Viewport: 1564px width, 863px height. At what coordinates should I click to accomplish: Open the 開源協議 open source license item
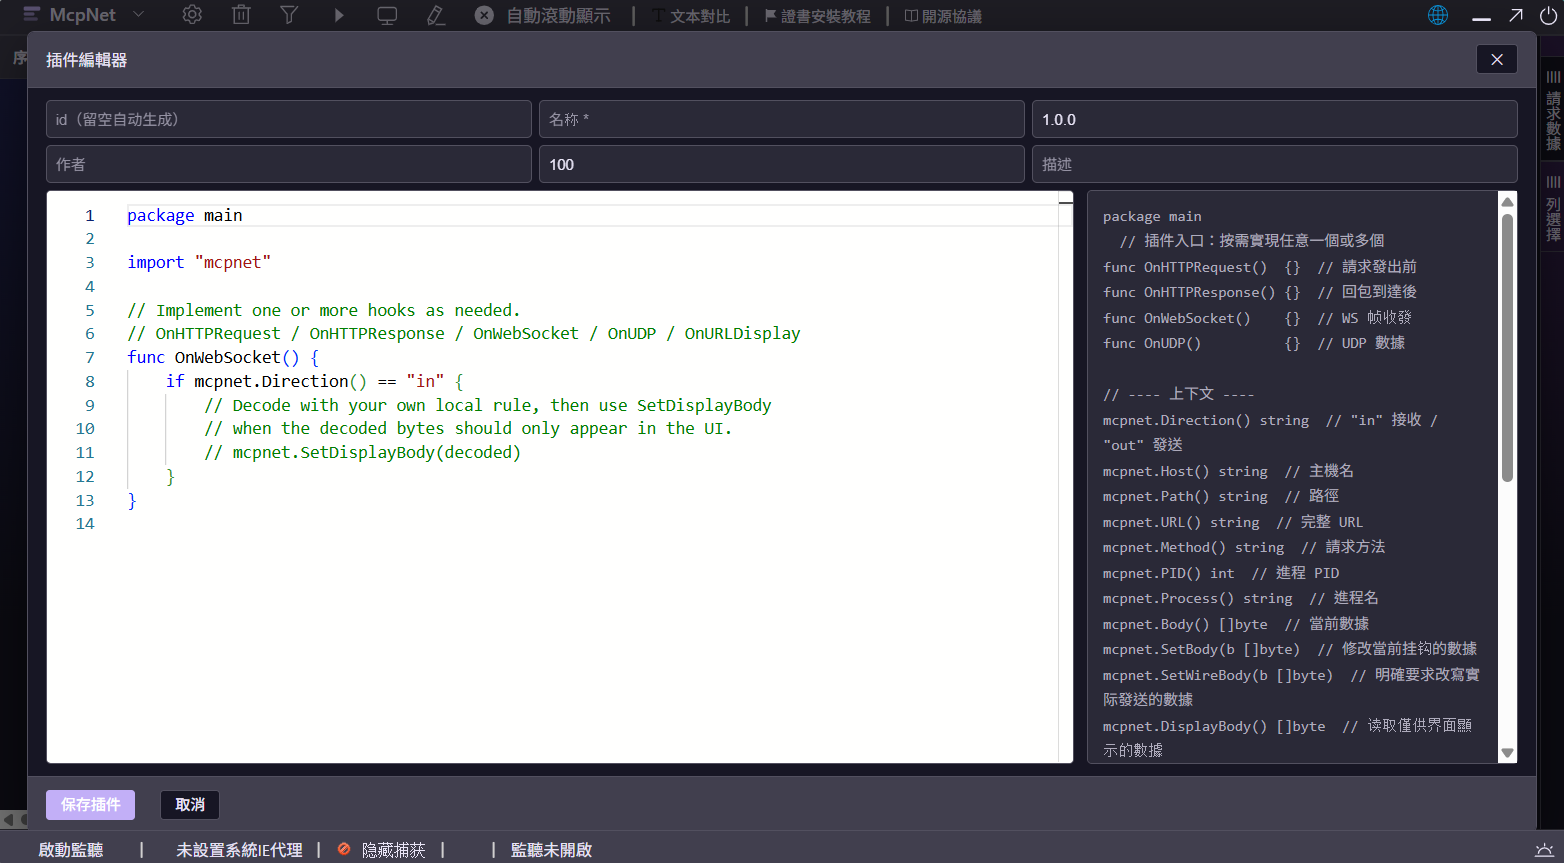pyautogui.click(x=943, y=16)
